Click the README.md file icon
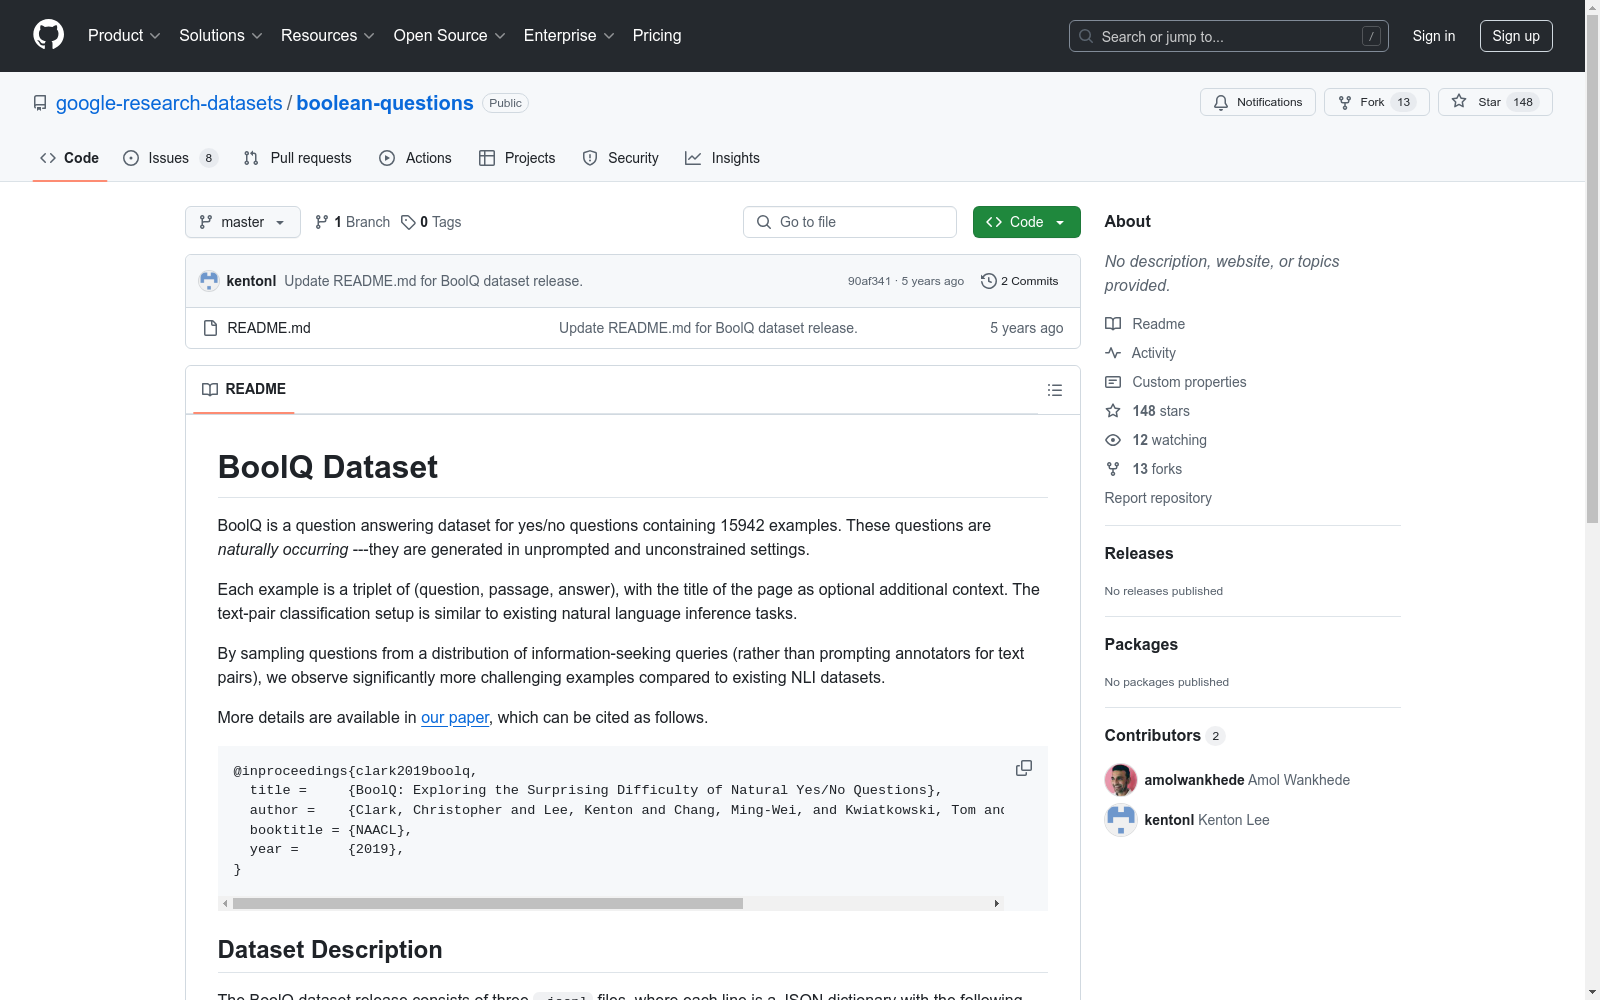The image size is (1600, 1000). click(x=210, y=328)
